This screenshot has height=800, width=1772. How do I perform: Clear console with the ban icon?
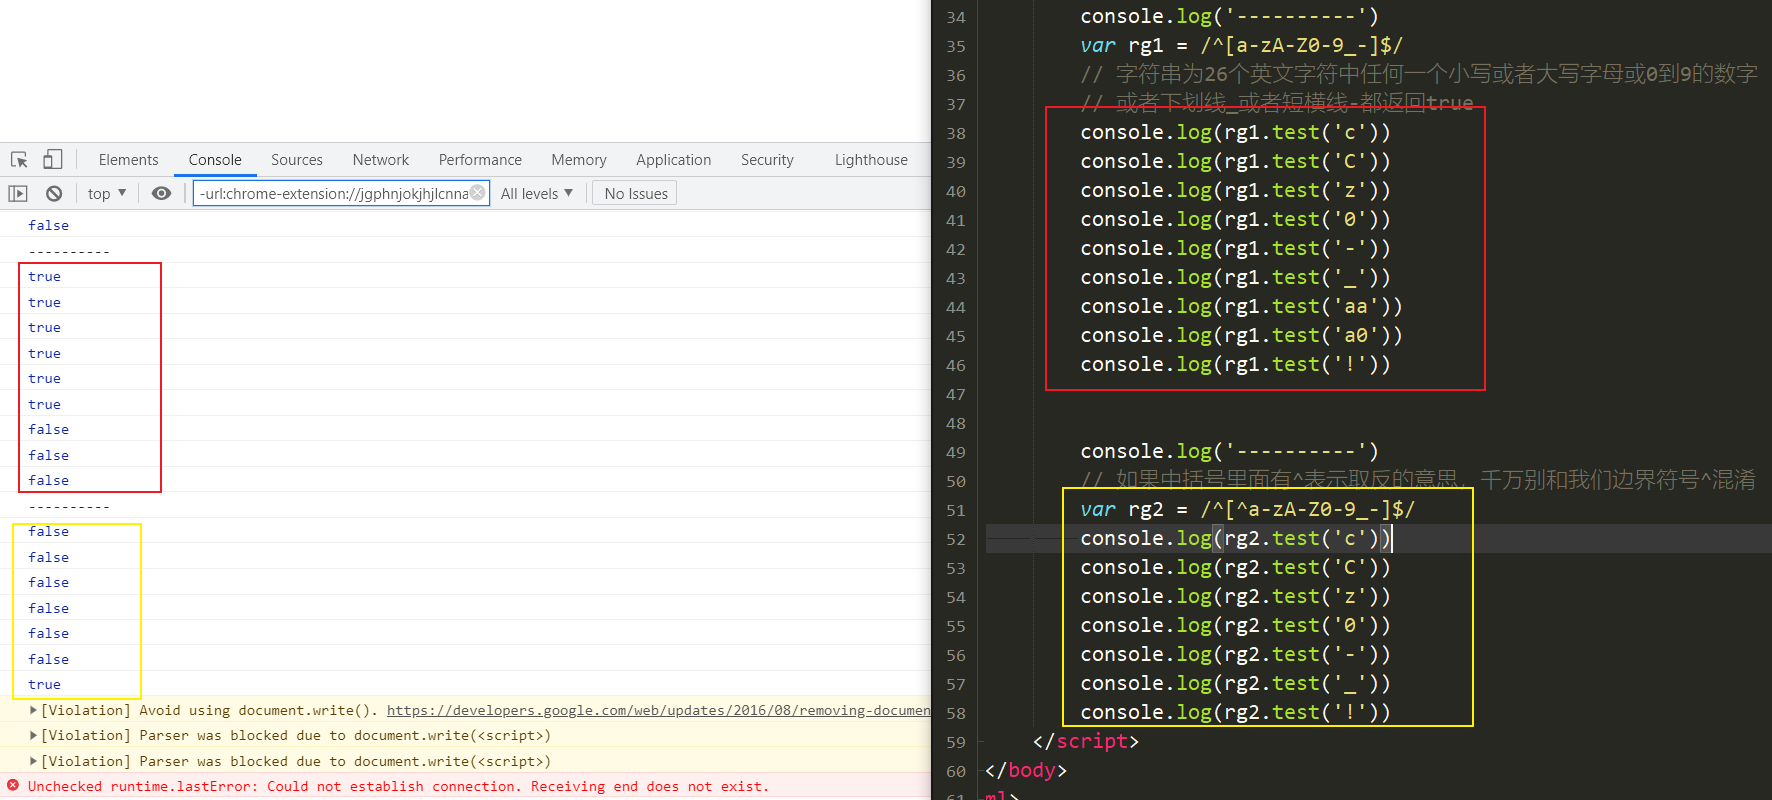54,194
